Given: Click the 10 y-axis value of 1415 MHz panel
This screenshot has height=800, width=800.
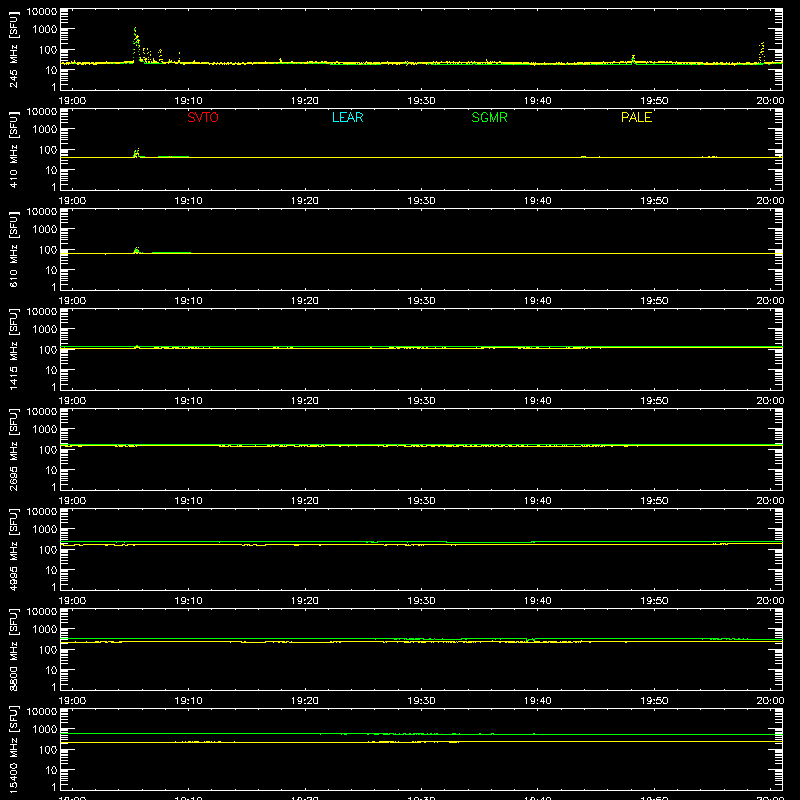Looking at the screenshot, I should [x=51, y=370].
